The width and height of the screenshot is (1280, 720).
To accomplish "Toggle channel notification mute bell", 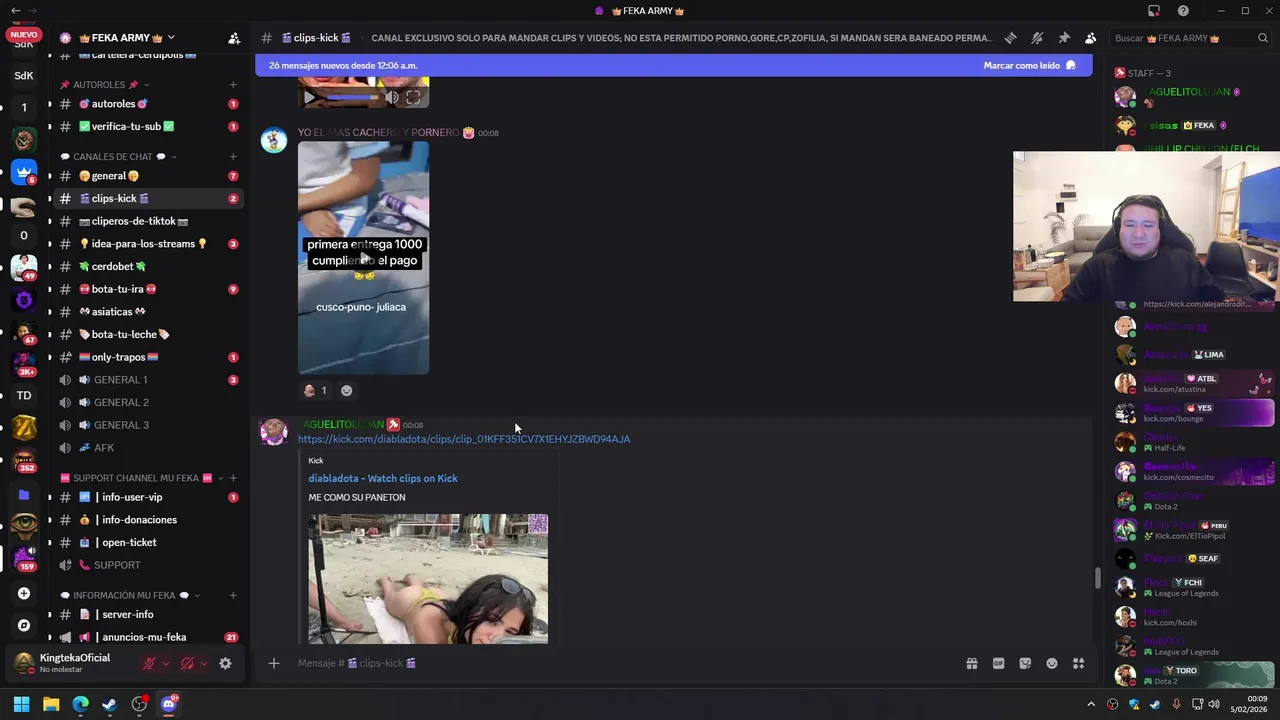I will pyautogui.click(x=1037, y=38).
